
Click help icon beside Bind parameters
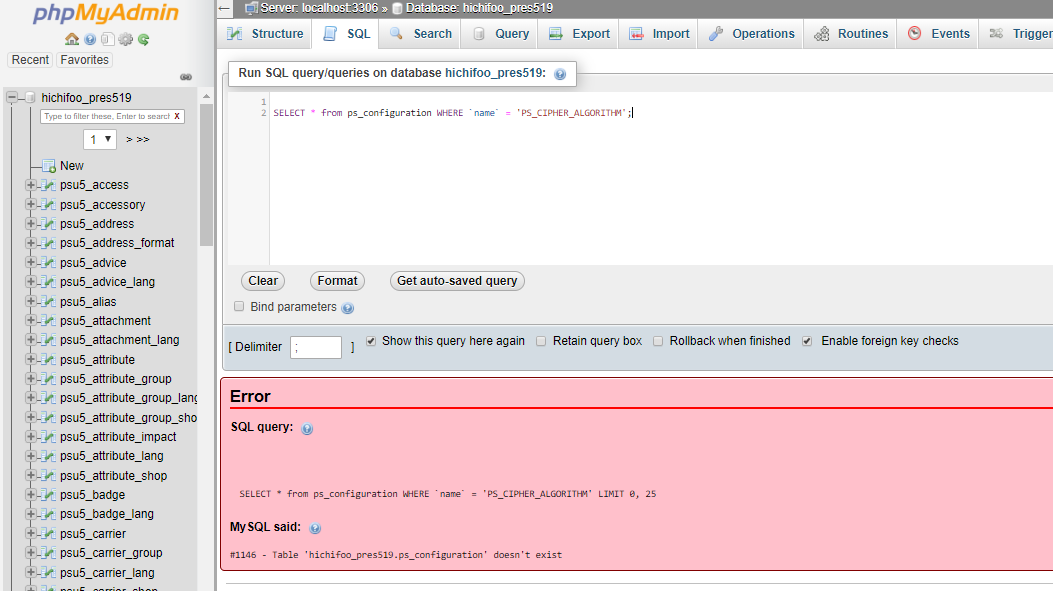[x=348, y=308]
